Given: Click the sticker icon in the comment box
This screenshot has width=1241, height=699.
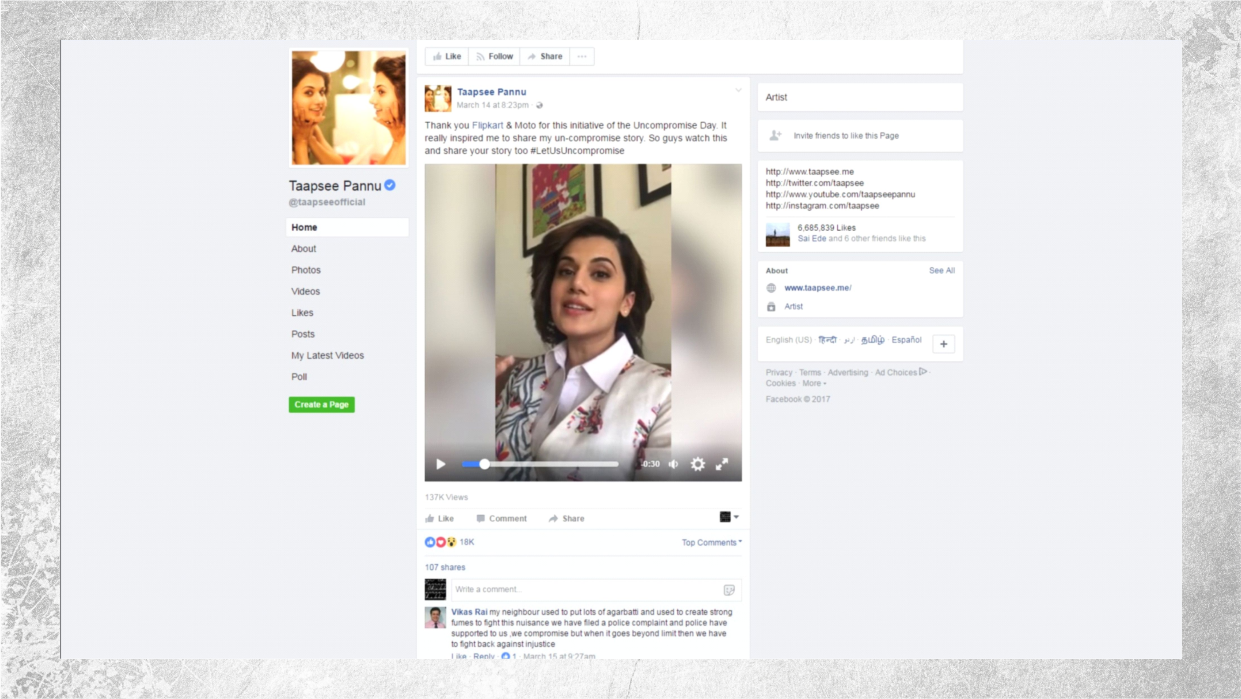Looking at the screenshot, I should pos(729,590).
